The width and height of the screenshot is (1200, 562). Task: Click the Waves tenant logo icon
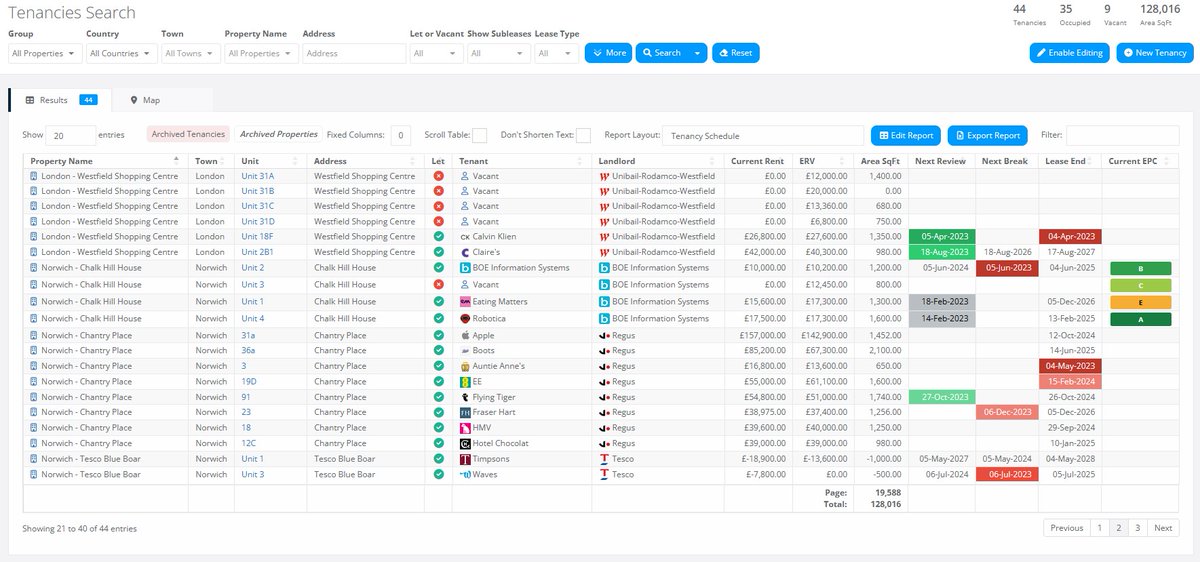tap(464, 474)
